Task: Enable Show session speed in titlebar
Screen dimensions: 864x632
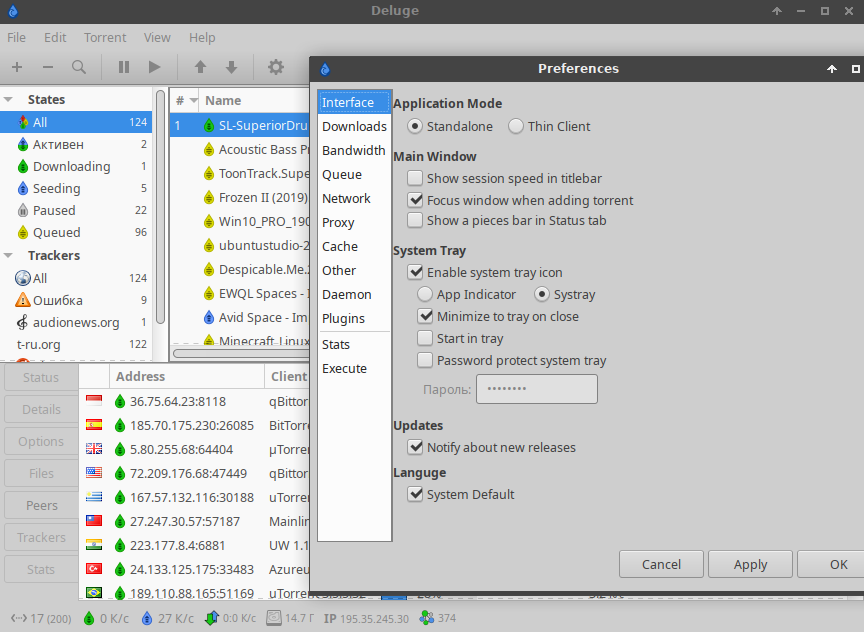Action: 415,178
